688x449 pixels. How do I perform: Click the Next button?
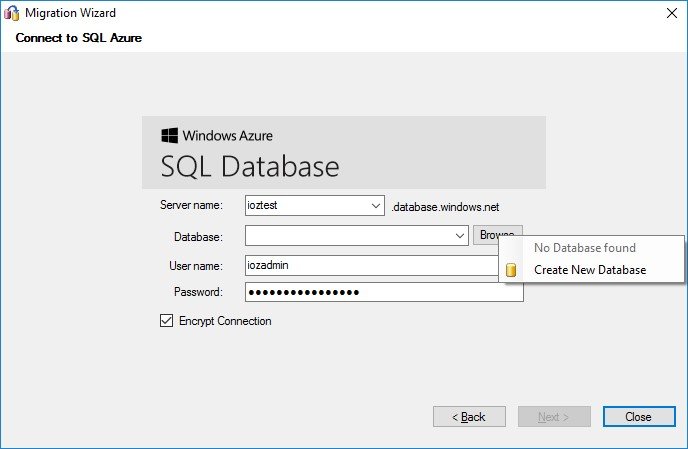coord(554,417)
